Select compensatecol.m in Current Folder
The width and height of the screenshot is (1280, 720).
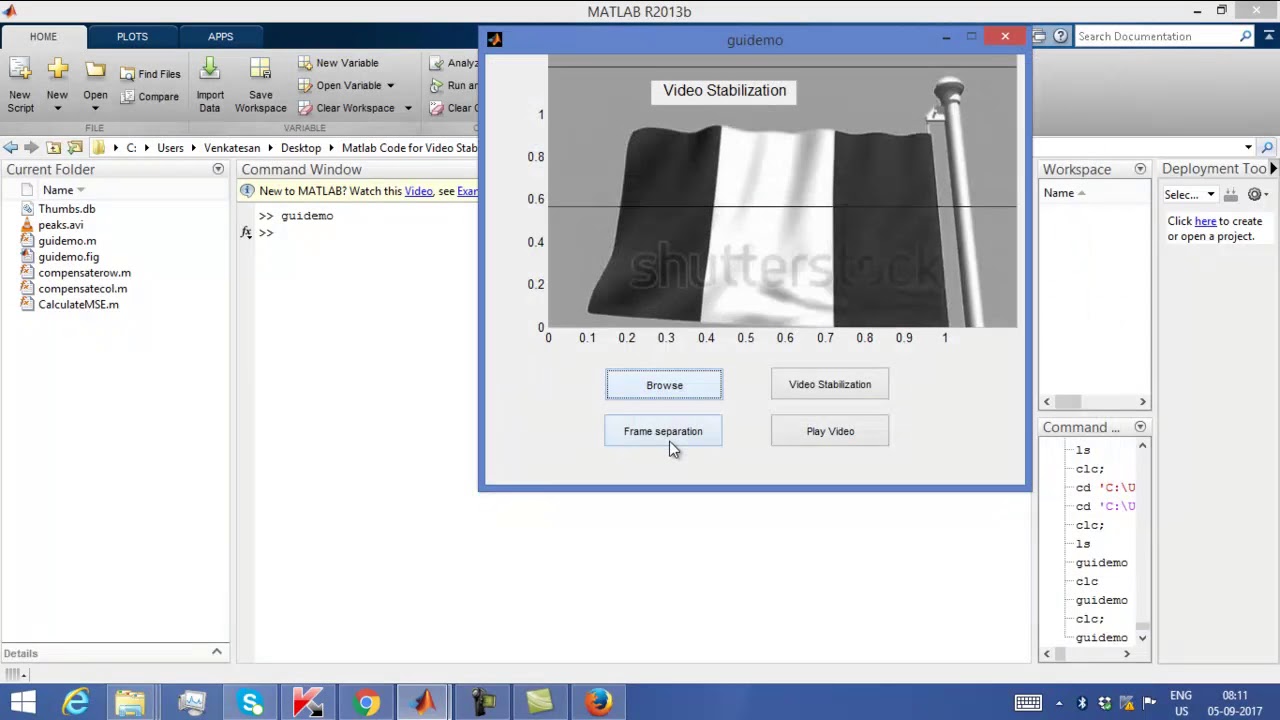83,289
